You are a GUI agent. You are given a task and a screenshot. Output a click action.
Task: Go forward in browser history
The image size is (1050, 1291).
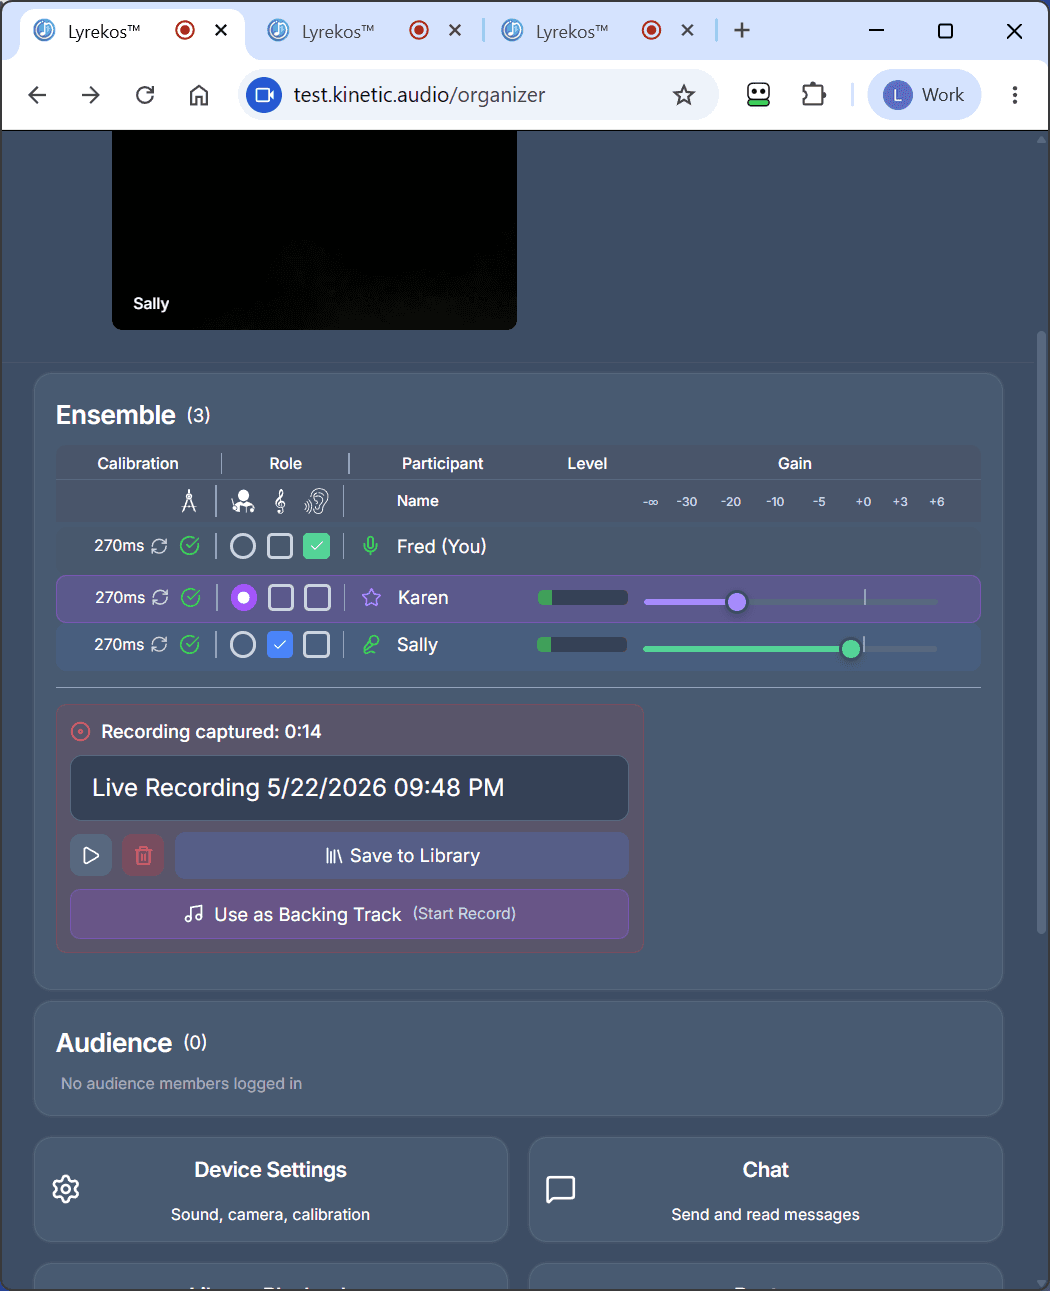(x=91, y=95)
